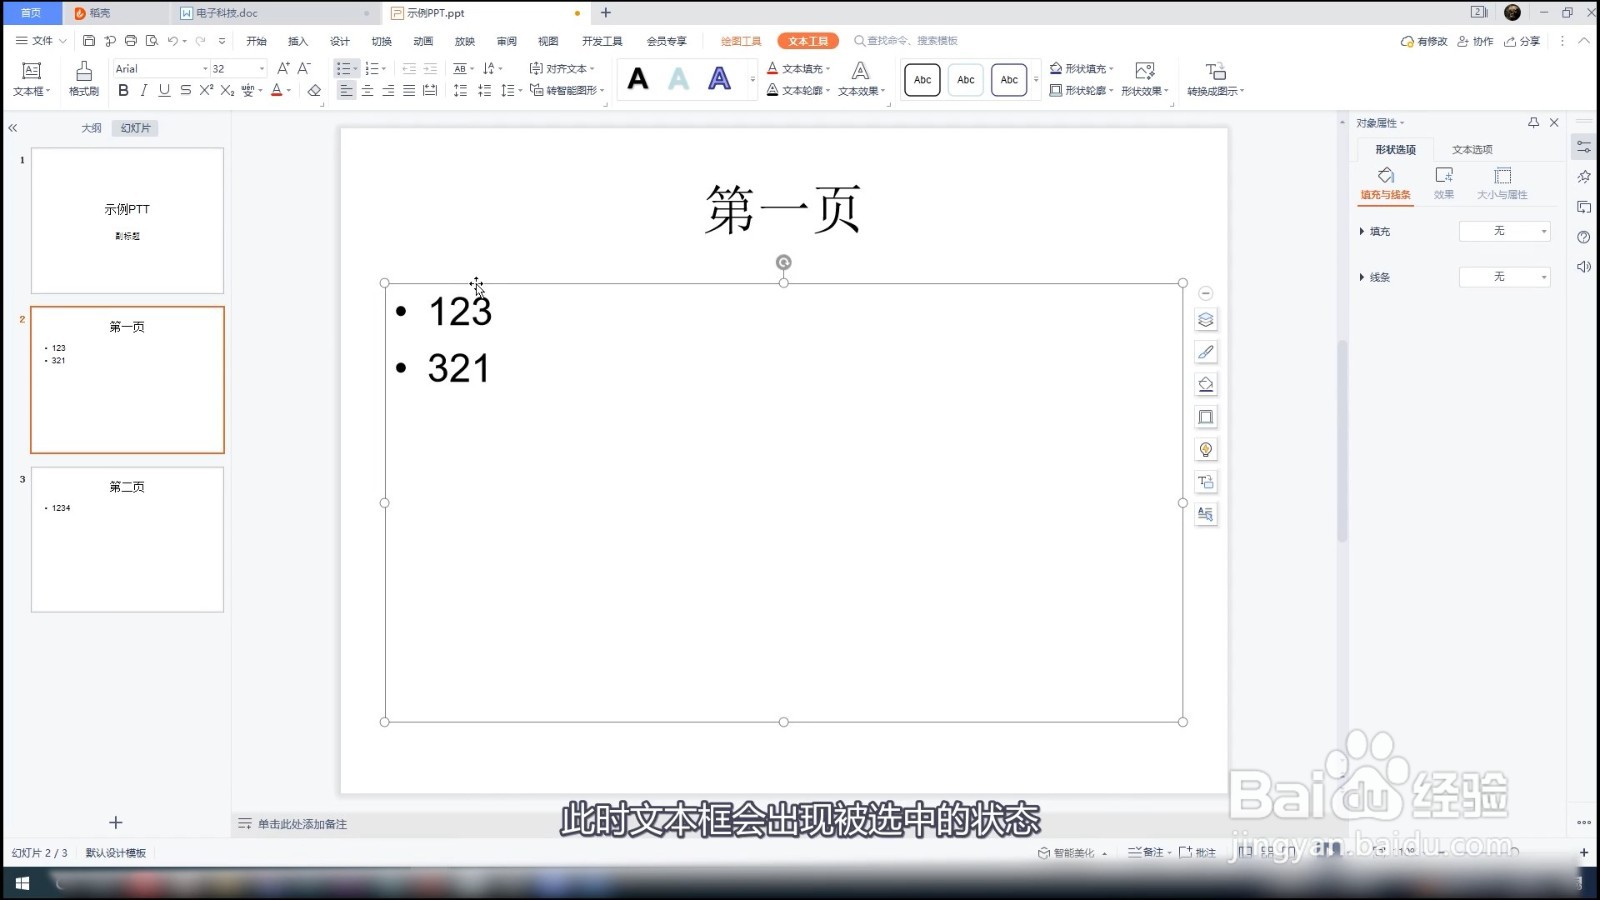Screen dimensions: 1600x900
Task: Toggle bold formatting on selected text
Action: click(x=123, y=90)
